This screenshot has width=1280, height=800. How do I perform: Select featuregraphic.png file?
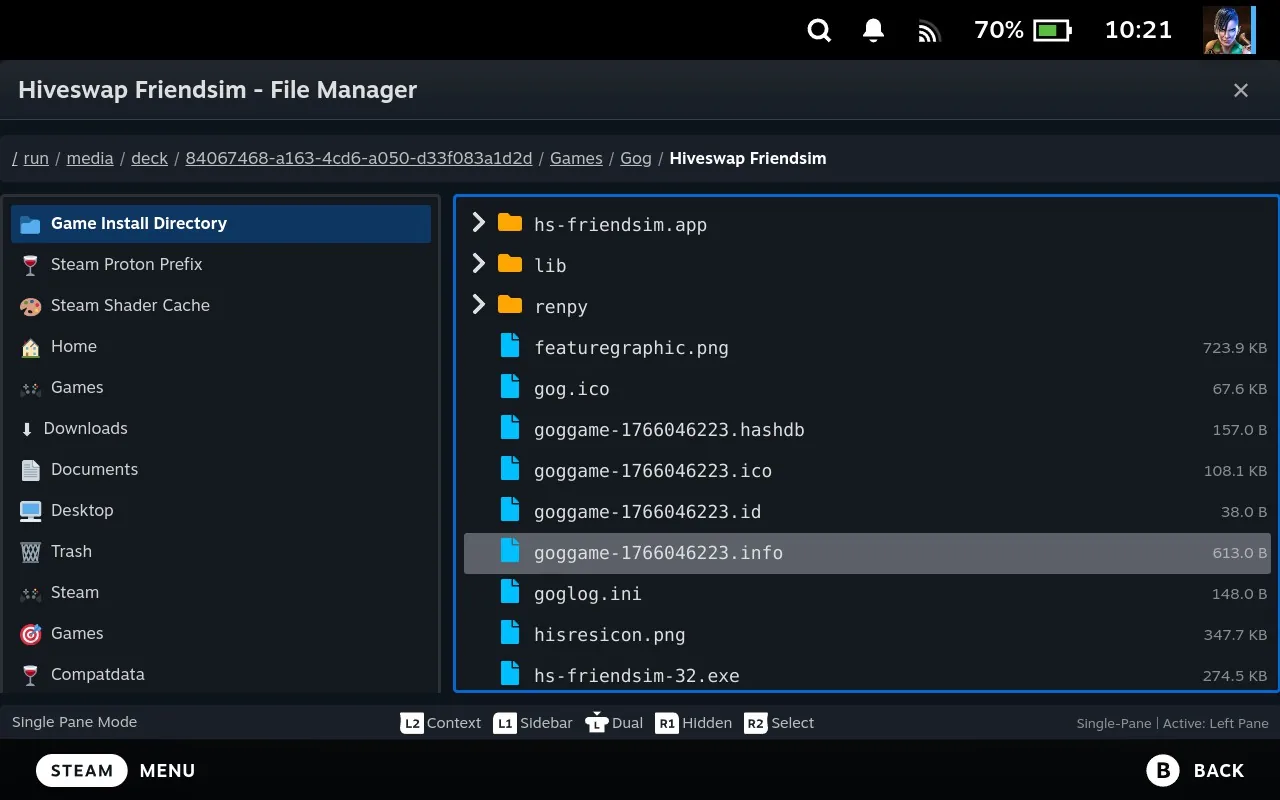coord(867,348)
